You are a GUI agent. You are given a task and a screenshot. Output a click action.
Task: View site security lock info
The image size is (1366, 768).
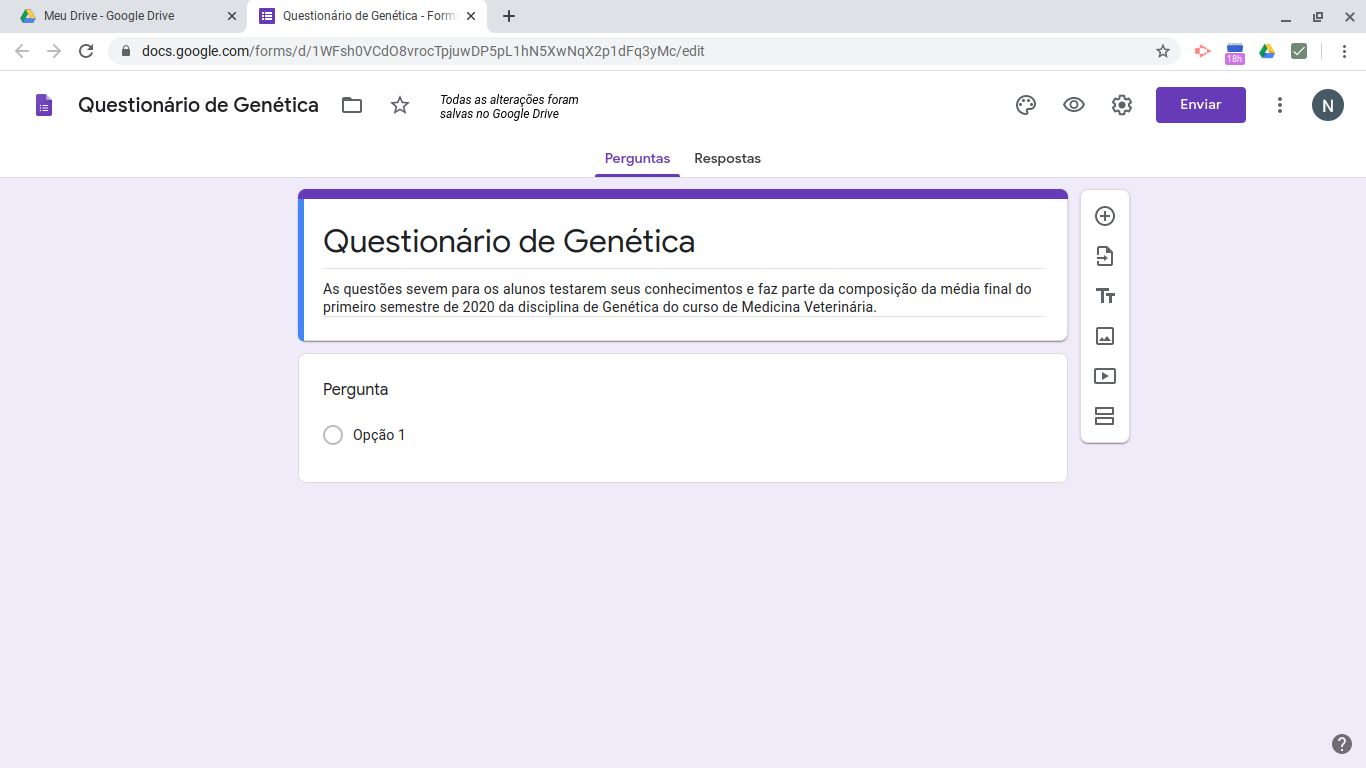[x=126, y=51]
